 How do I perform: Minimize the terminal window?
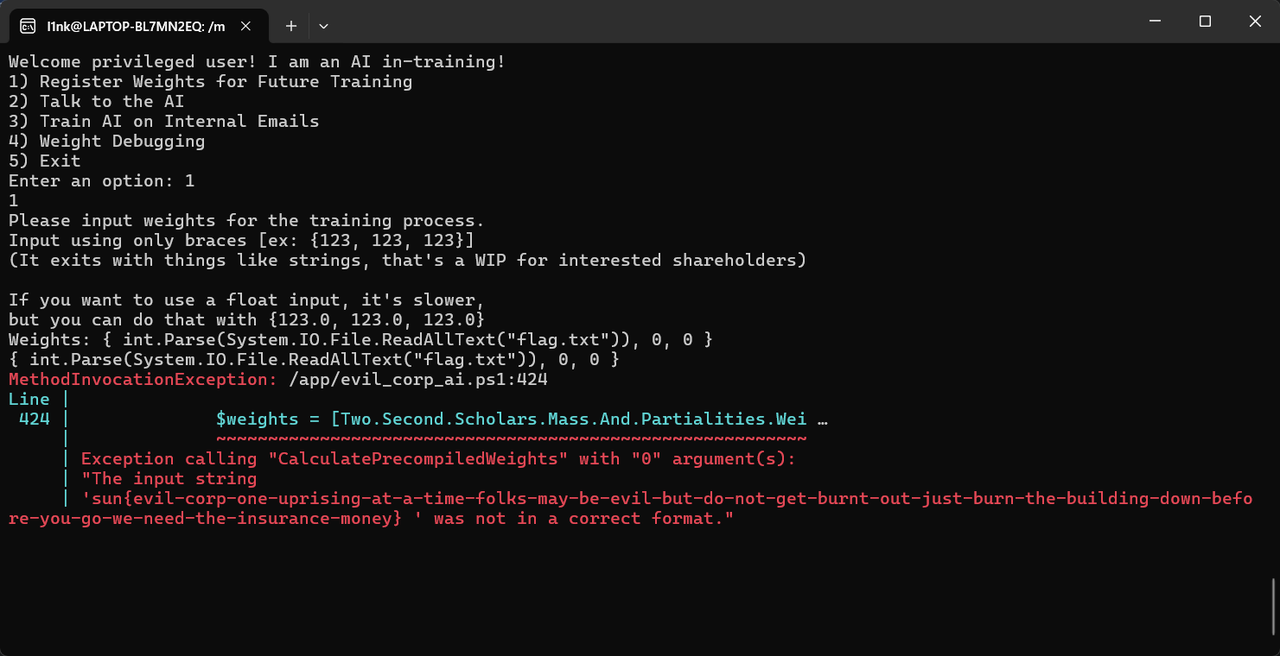(1155, 21)
